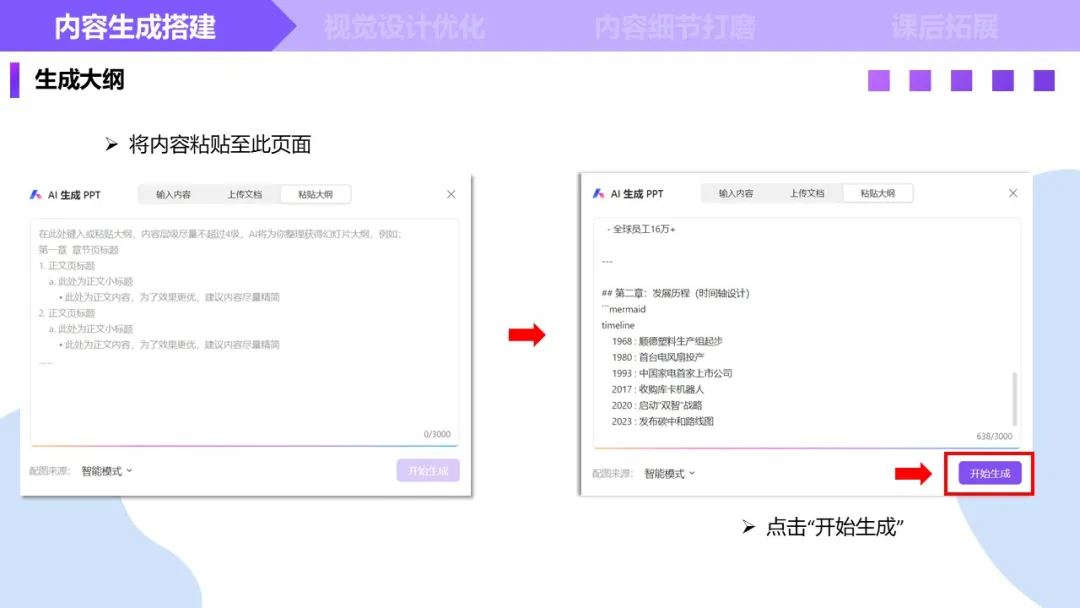Close the right AI 生成 PPT dialog

pos(1013,193)
